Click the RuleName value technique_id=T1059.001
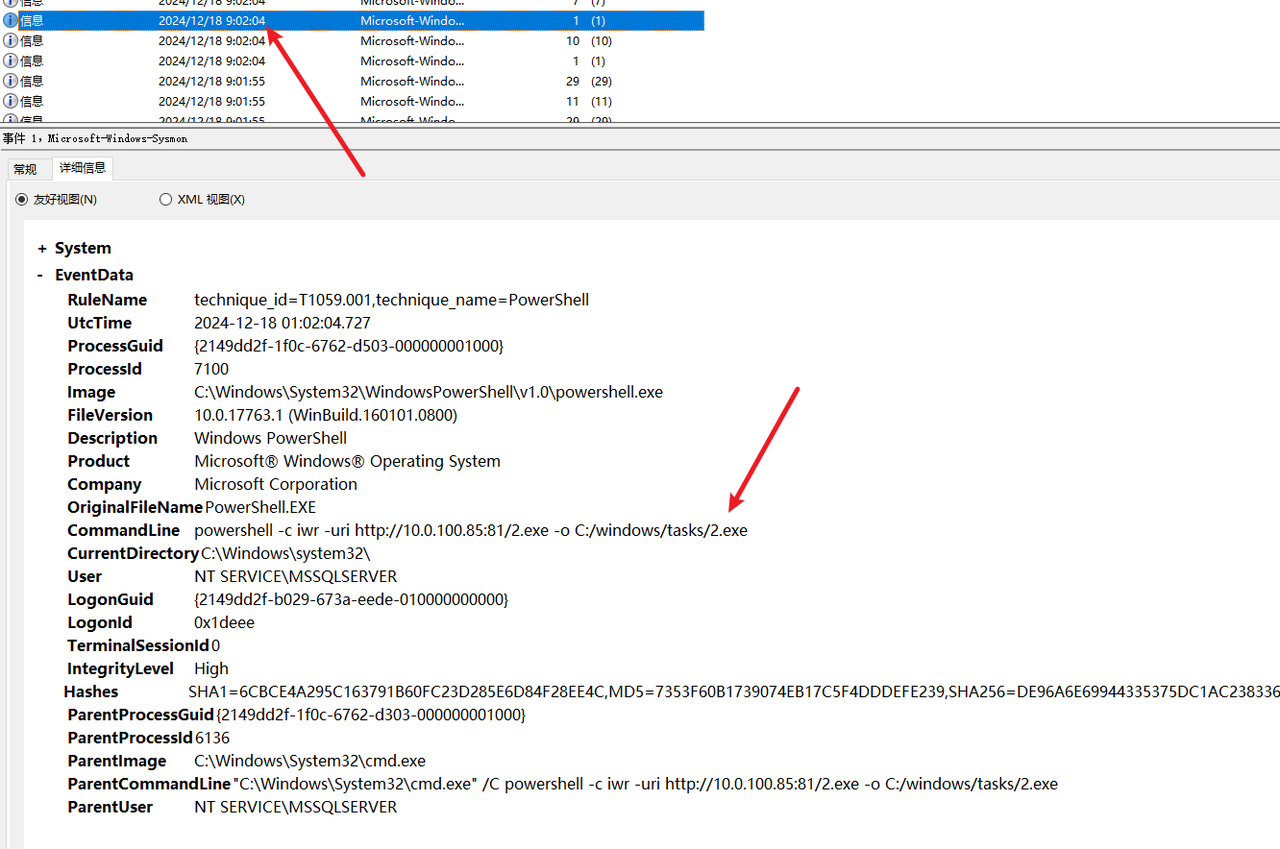This screenshot has height=849, width=1280. 391,300
